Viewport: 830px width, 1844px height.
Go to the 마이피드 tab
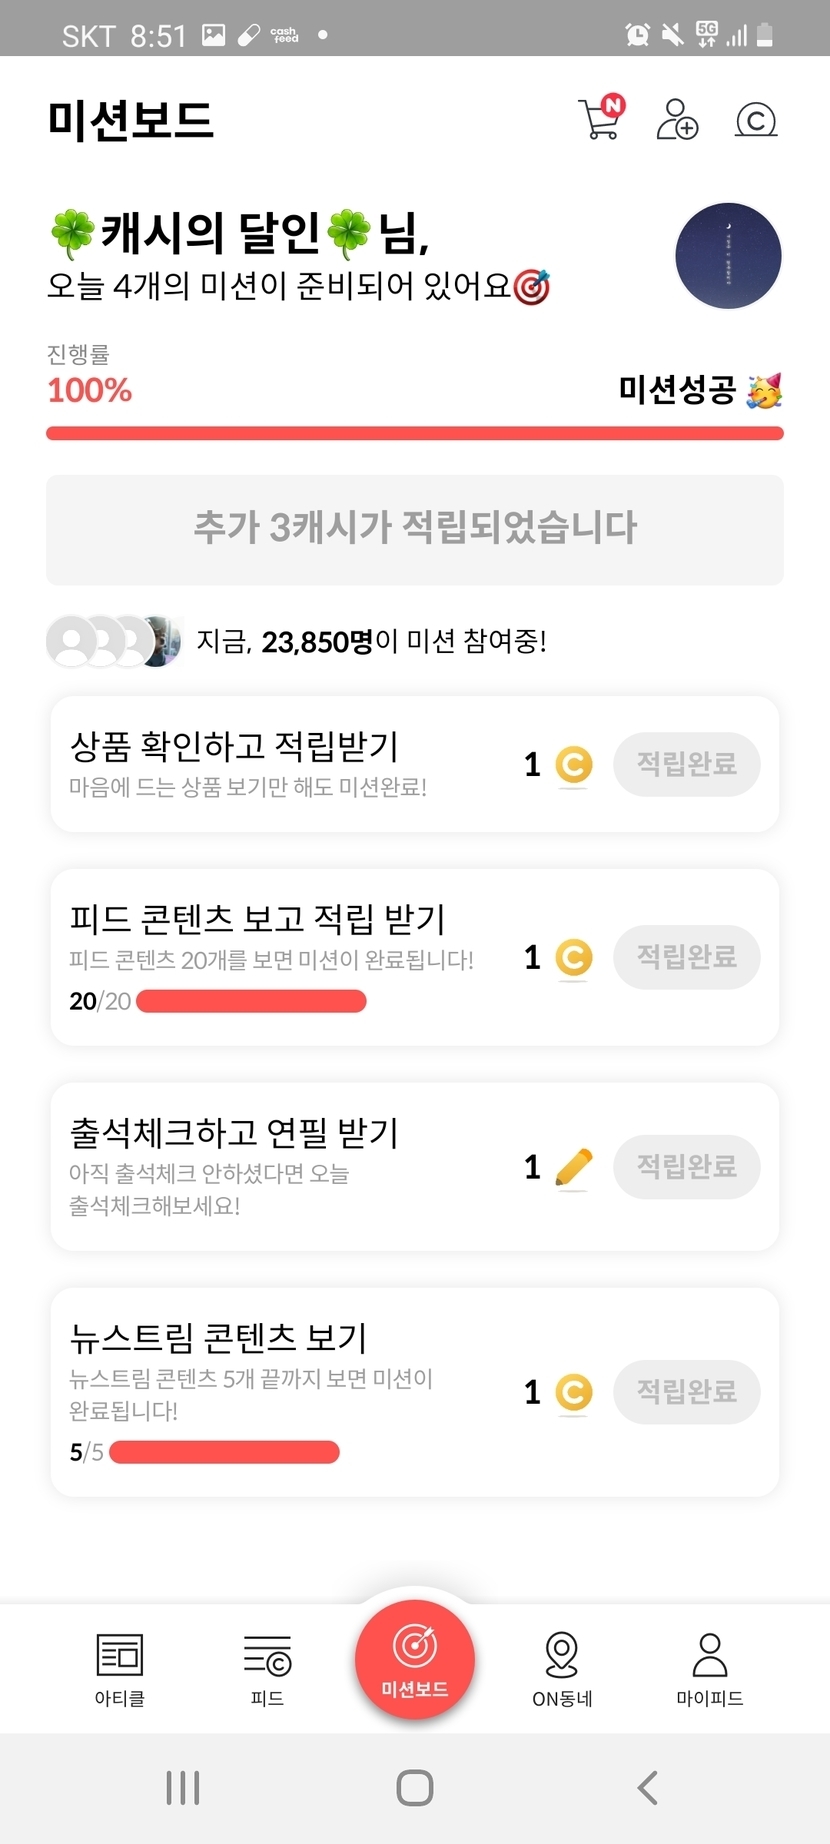point(709,1668)
